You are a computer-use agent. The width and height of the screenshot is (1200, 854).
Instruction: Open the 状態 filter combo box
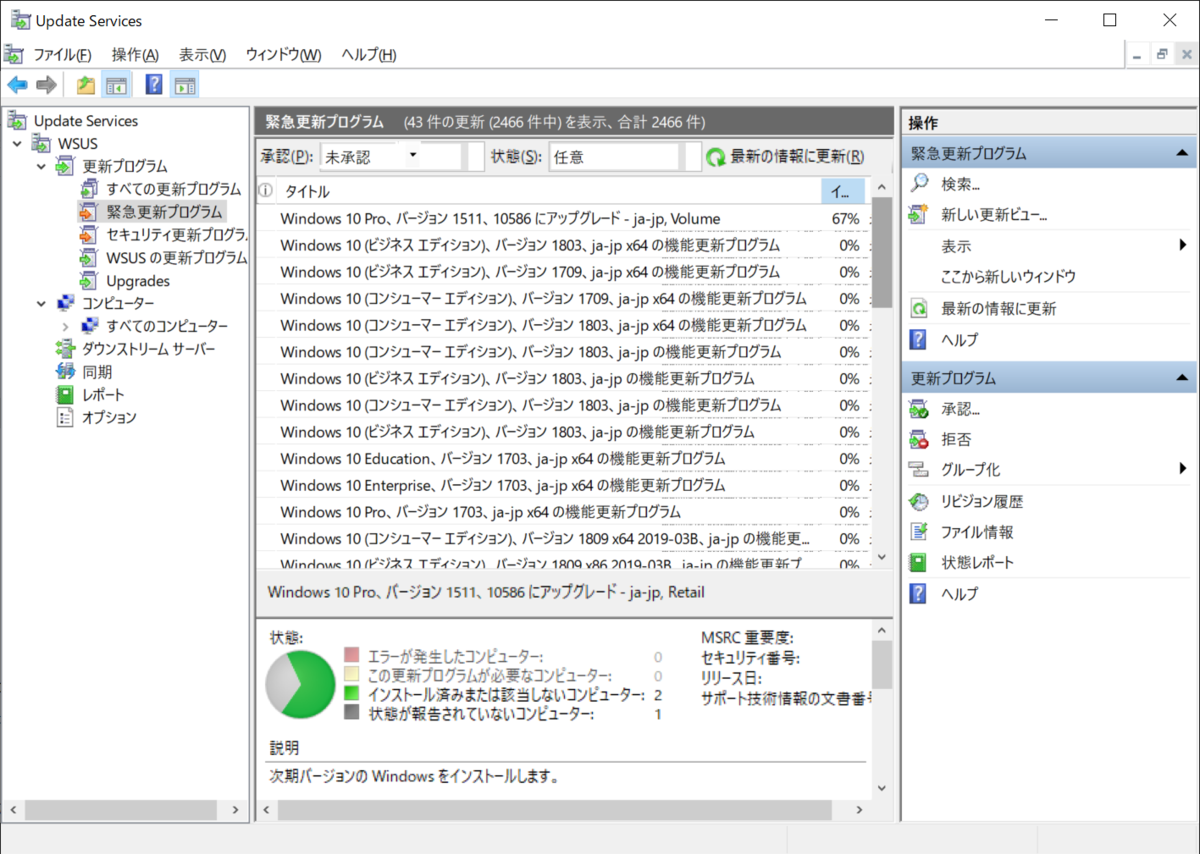[625, 157]
